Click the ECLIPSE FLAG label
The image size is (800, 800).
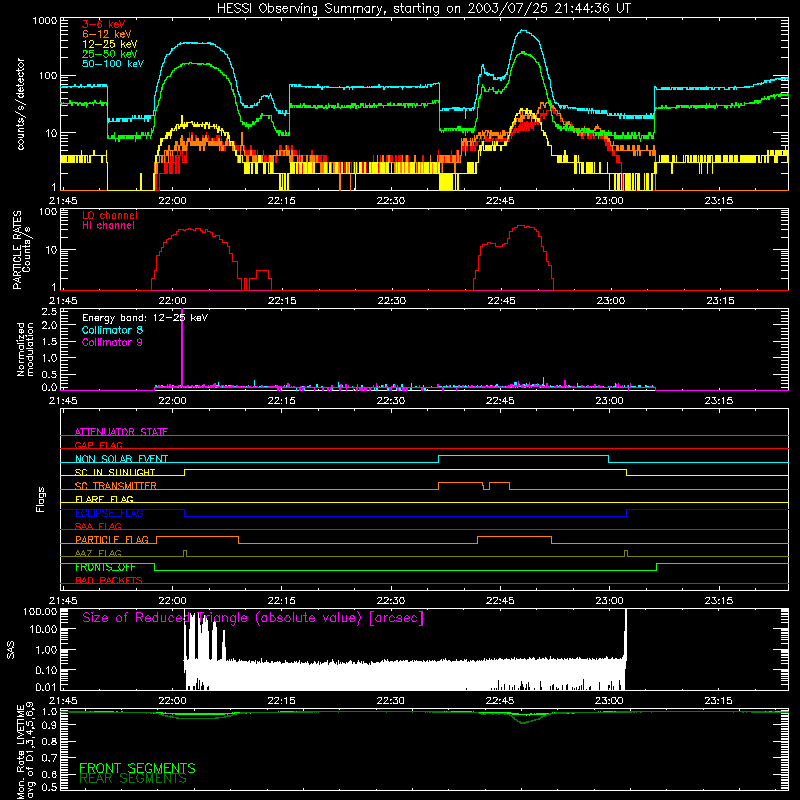coord(109,513)
